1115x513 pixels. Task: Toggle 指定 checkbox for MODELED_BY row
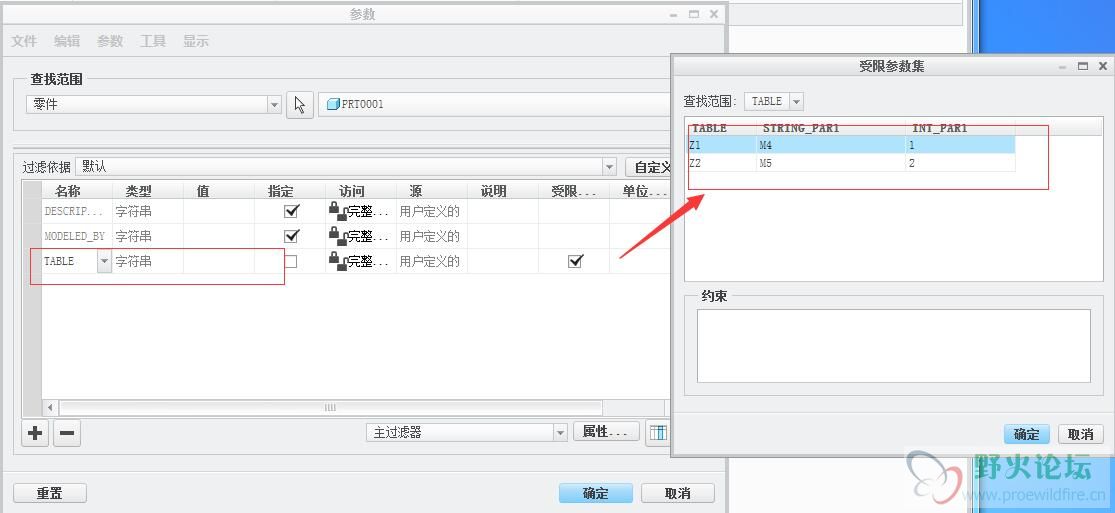291,236
